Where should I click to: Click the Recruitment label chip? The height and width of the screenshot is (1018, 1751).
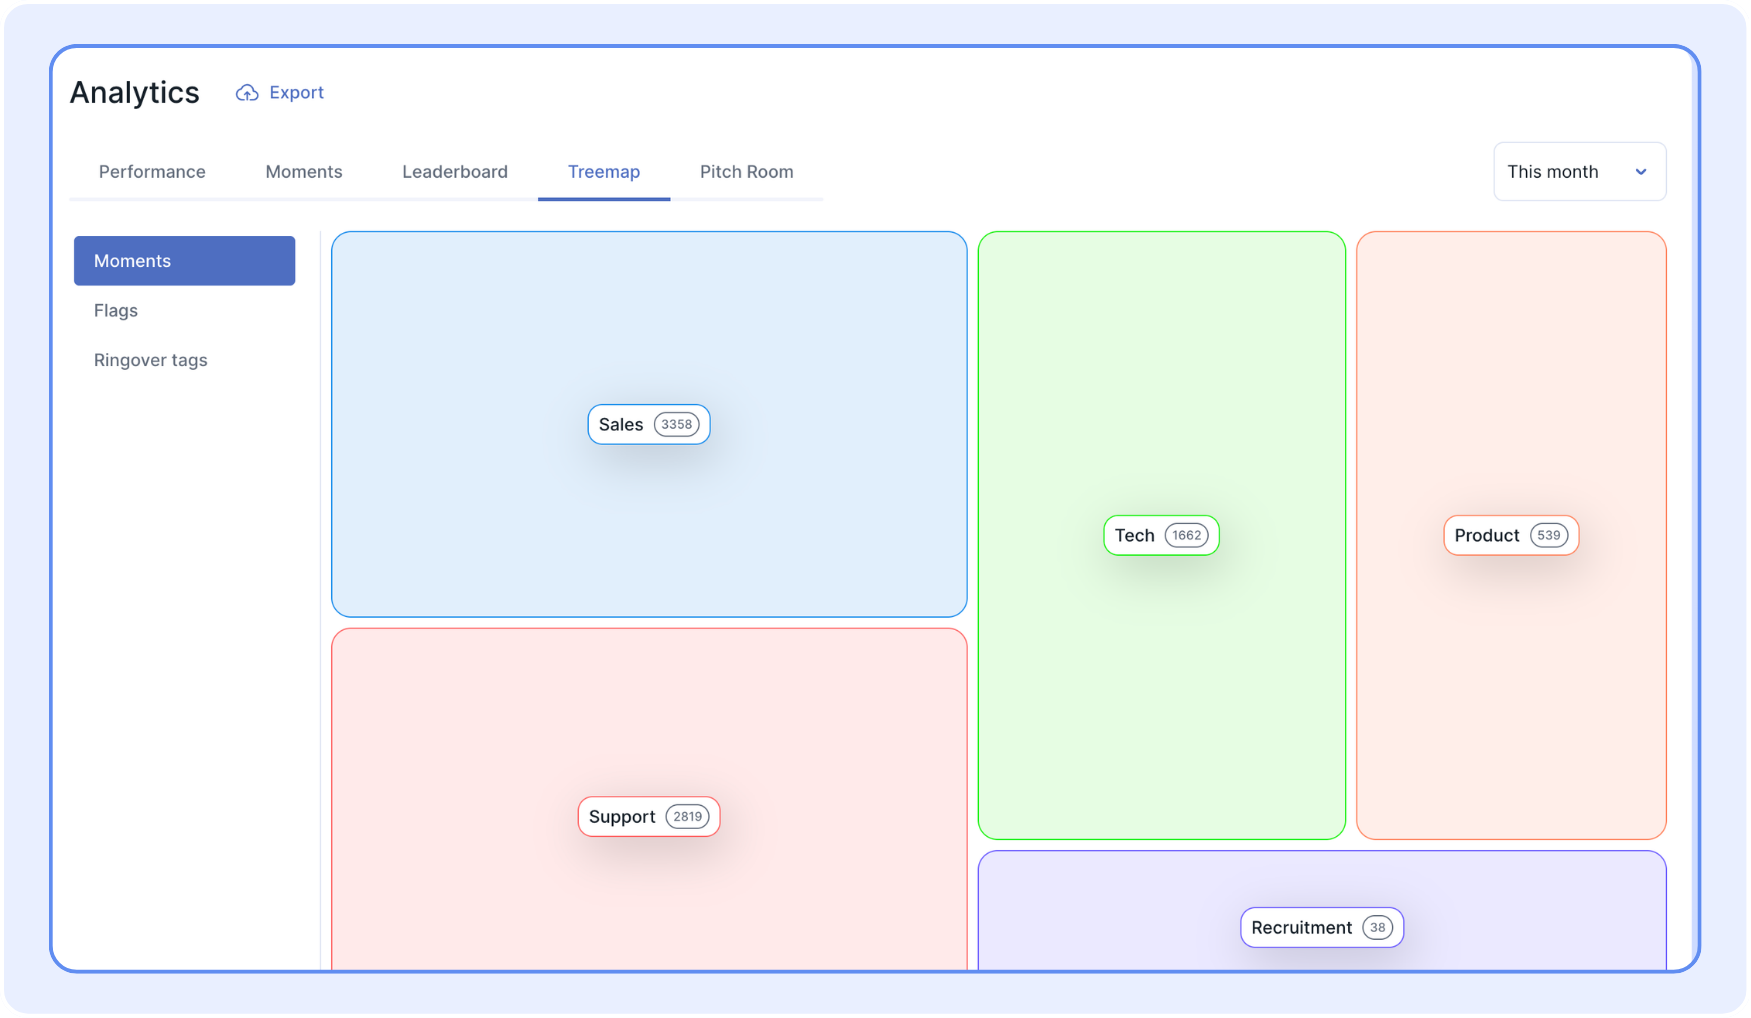(1302, 928)
